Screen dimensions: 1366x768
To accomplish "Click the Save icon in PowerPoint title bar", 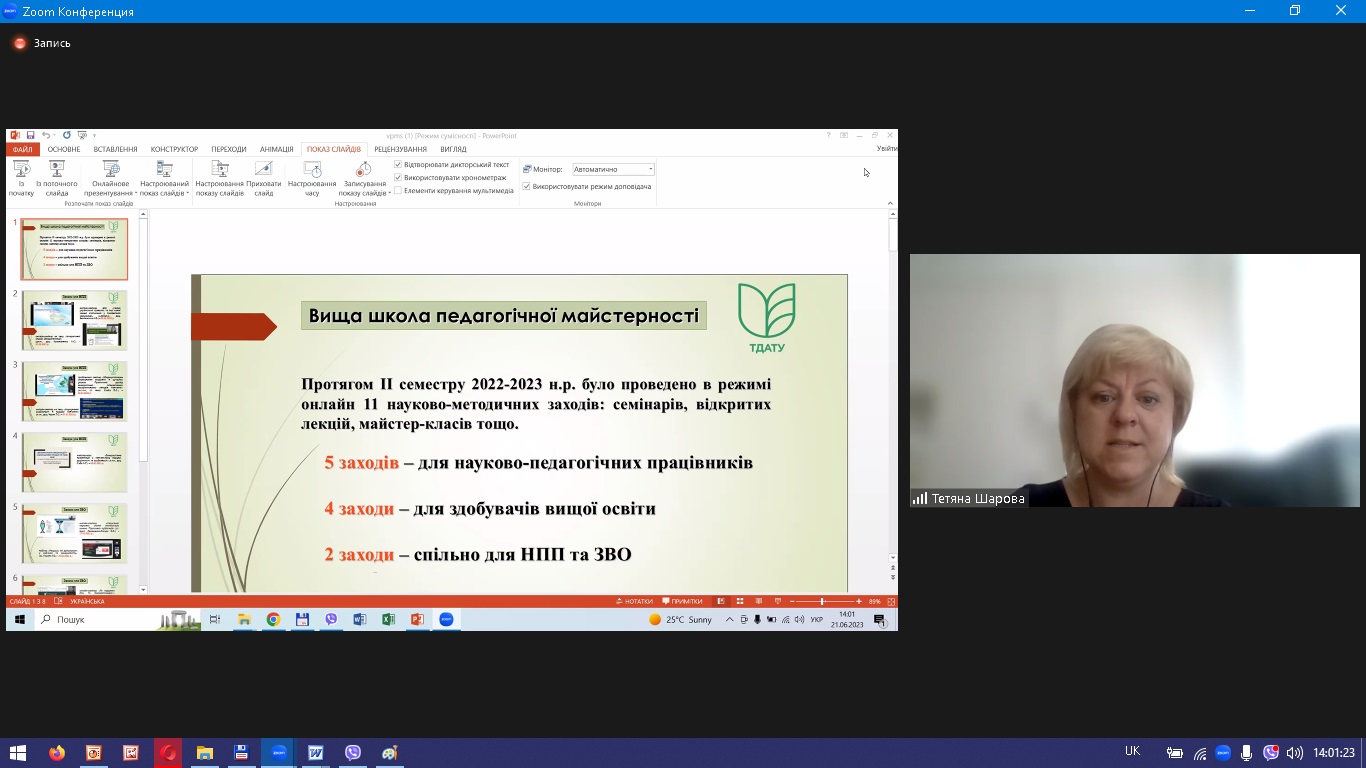I will click(x=31, y=135).
